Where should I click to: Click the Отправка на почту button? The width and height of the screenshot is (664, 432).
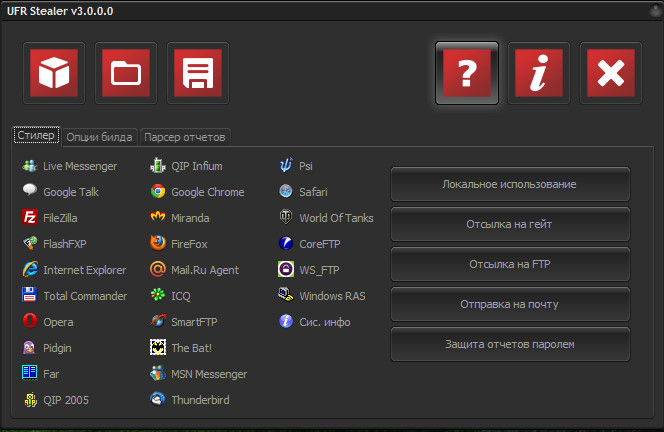(510, 304)
